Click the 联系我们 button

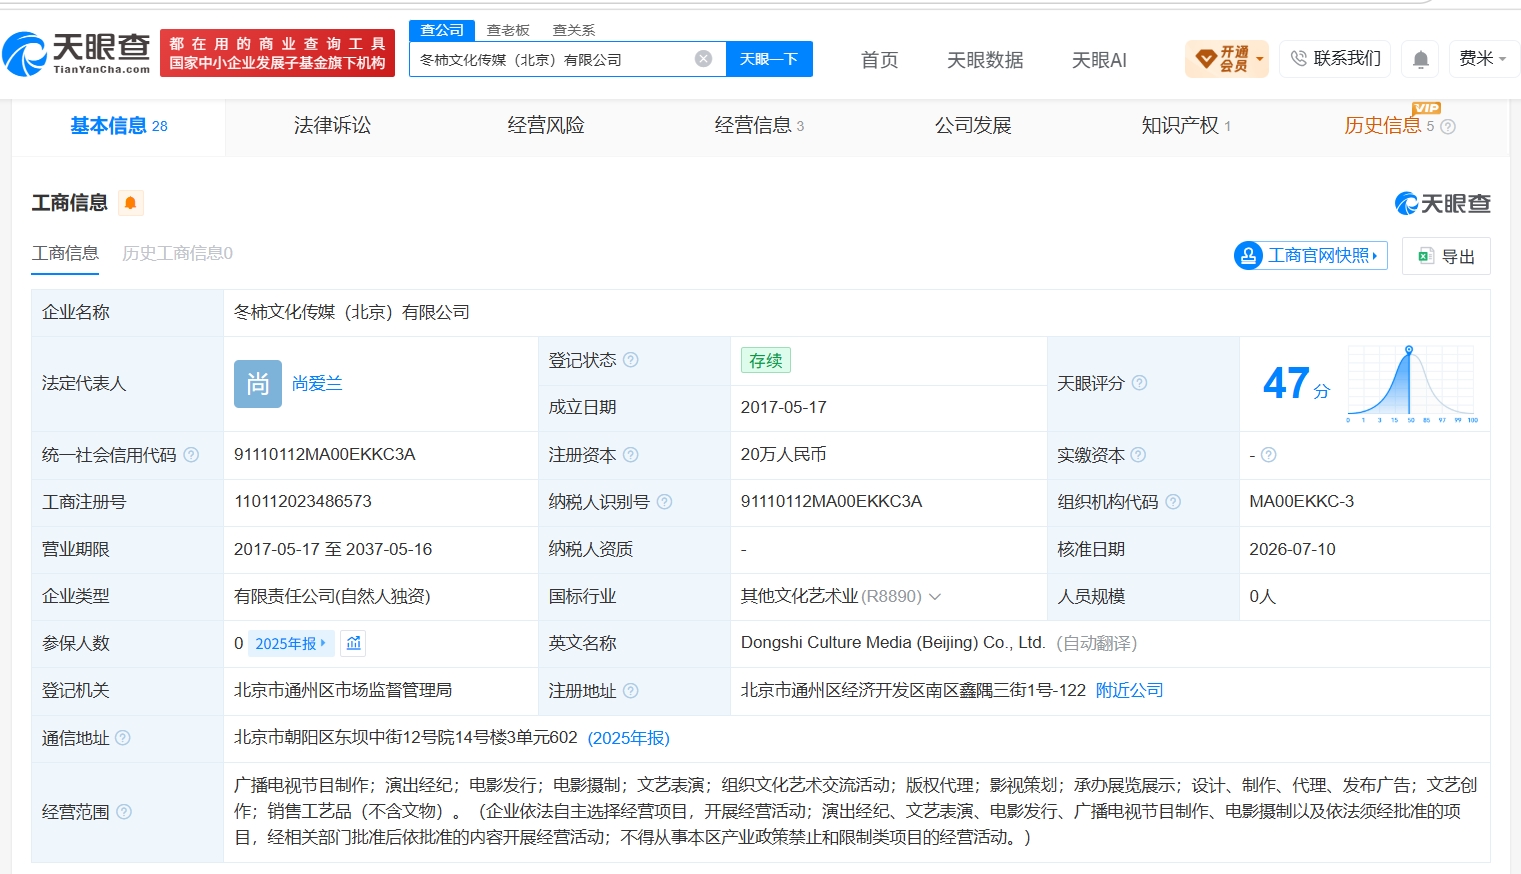click(x=1335, y=59)
